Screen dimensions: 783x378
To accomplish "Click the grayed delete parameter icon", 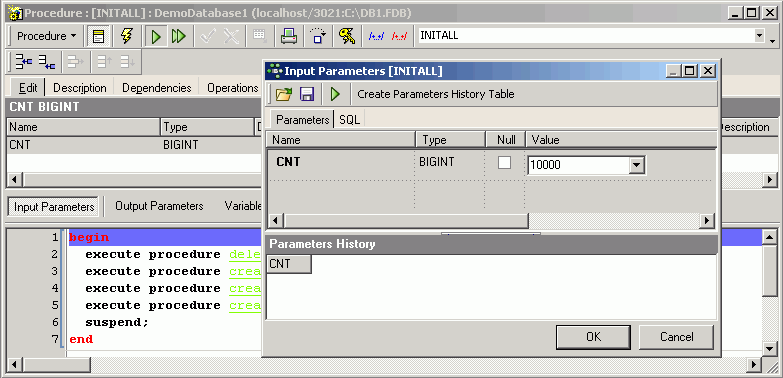I will [75, 62].
